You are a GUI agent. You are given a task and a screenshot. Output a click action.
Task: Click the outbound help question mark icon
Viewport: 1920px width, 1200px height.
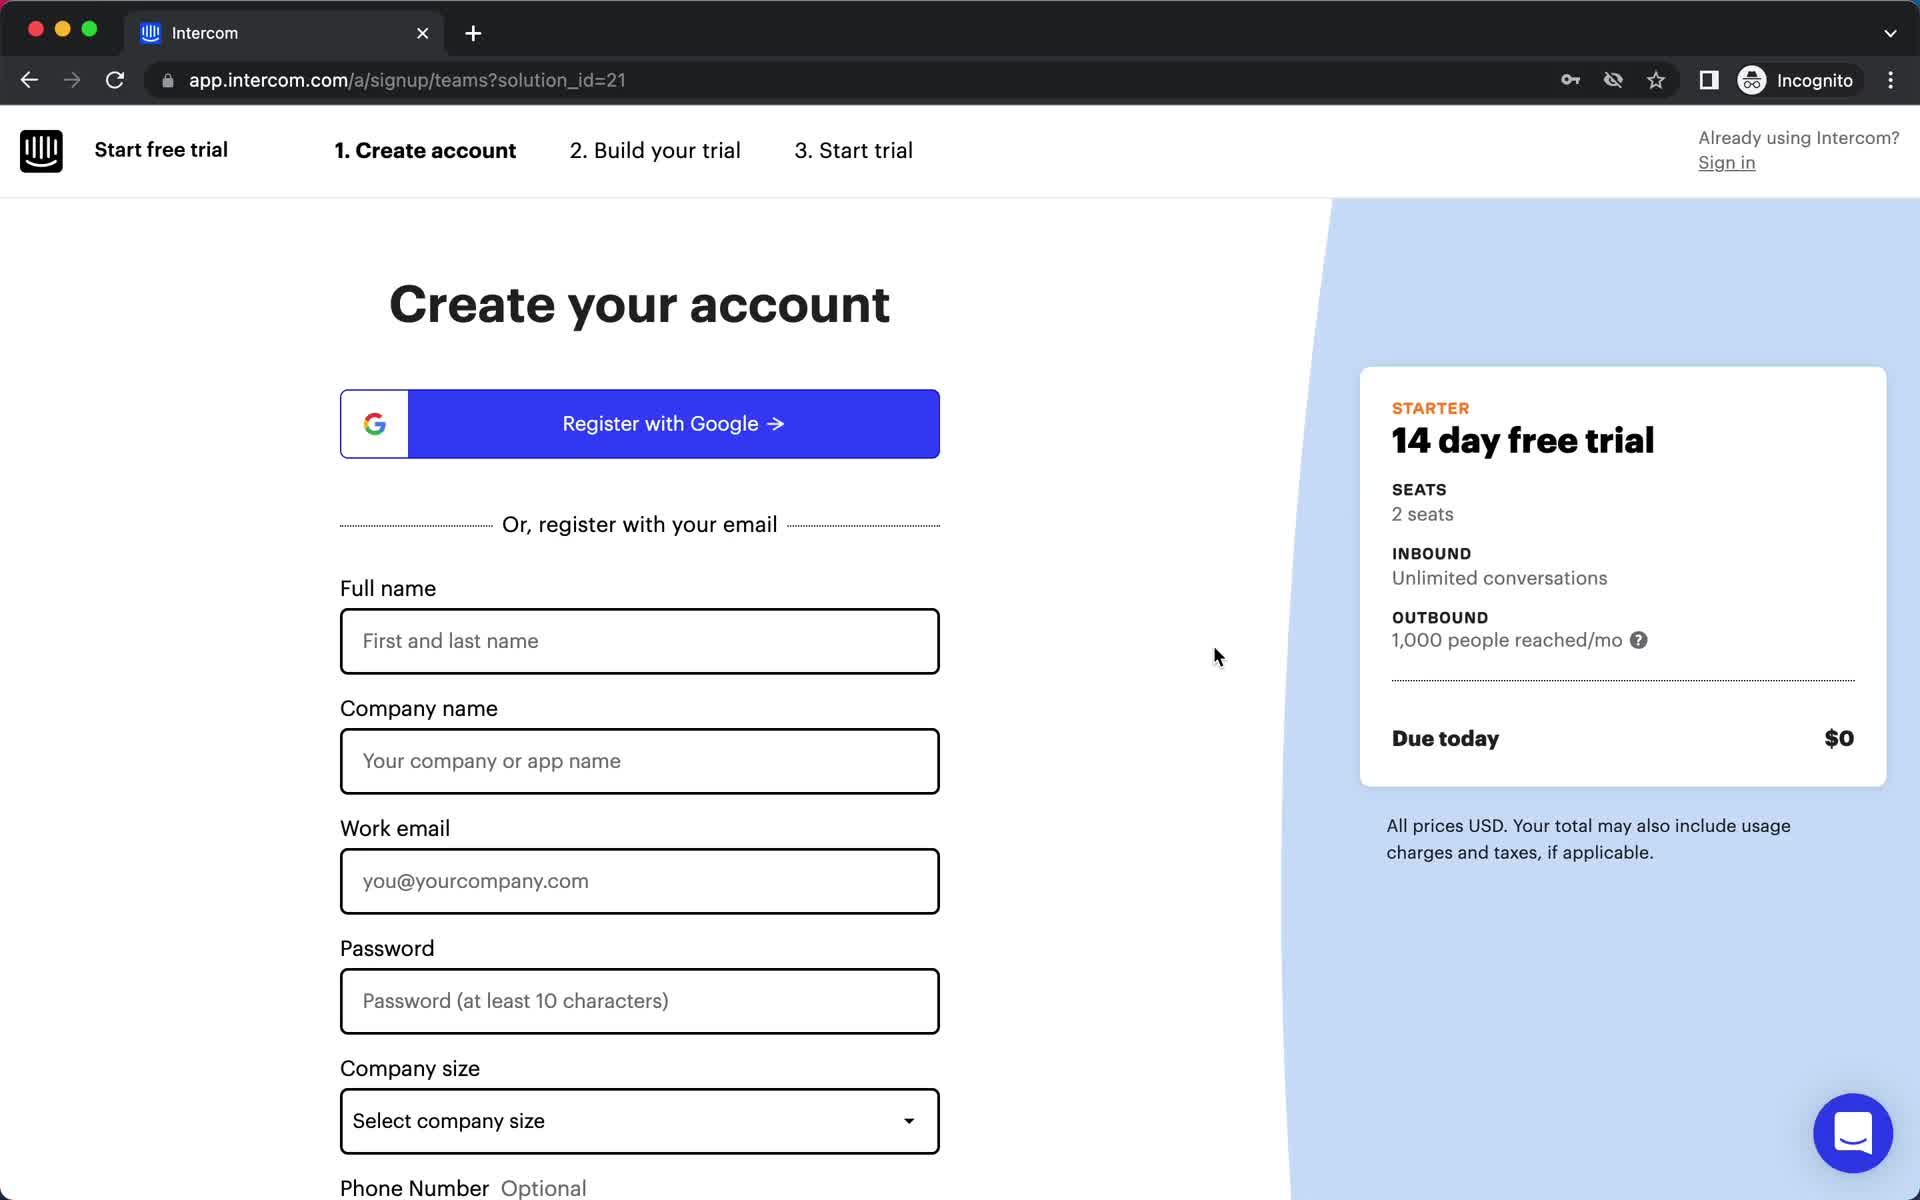(1638, 640)
